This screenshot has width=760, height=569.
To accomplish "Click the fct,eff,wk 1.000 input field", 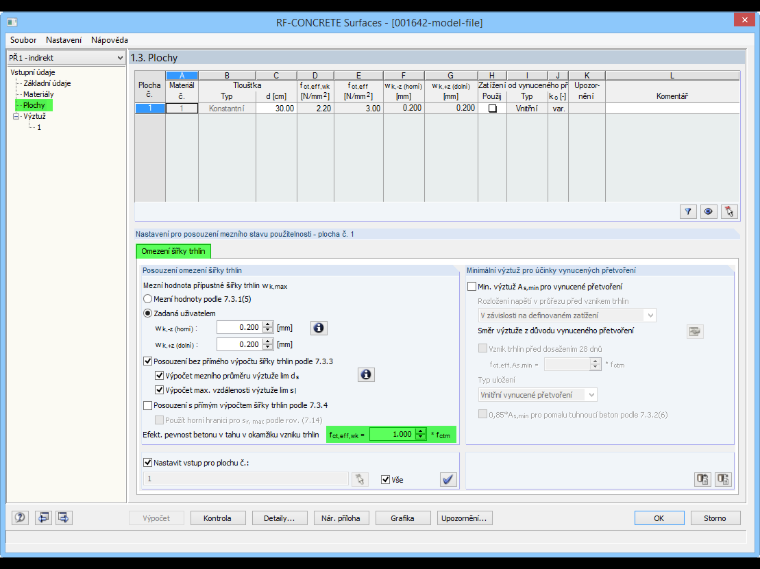I will click(393, 434).
